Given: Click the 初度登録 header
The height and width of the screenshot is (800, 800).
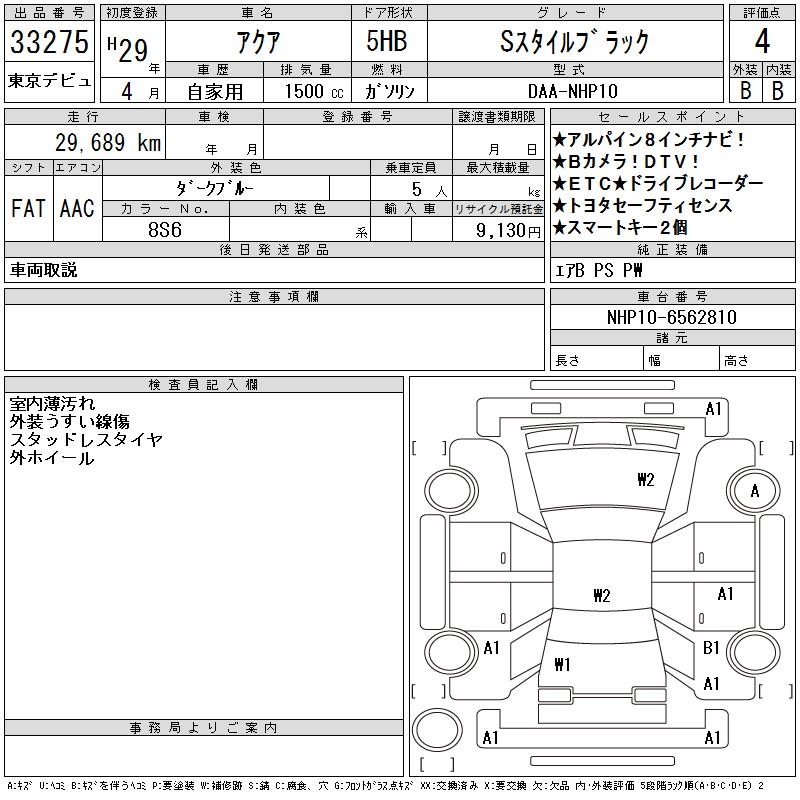Looking at the screenshot, I should point(132,13).
